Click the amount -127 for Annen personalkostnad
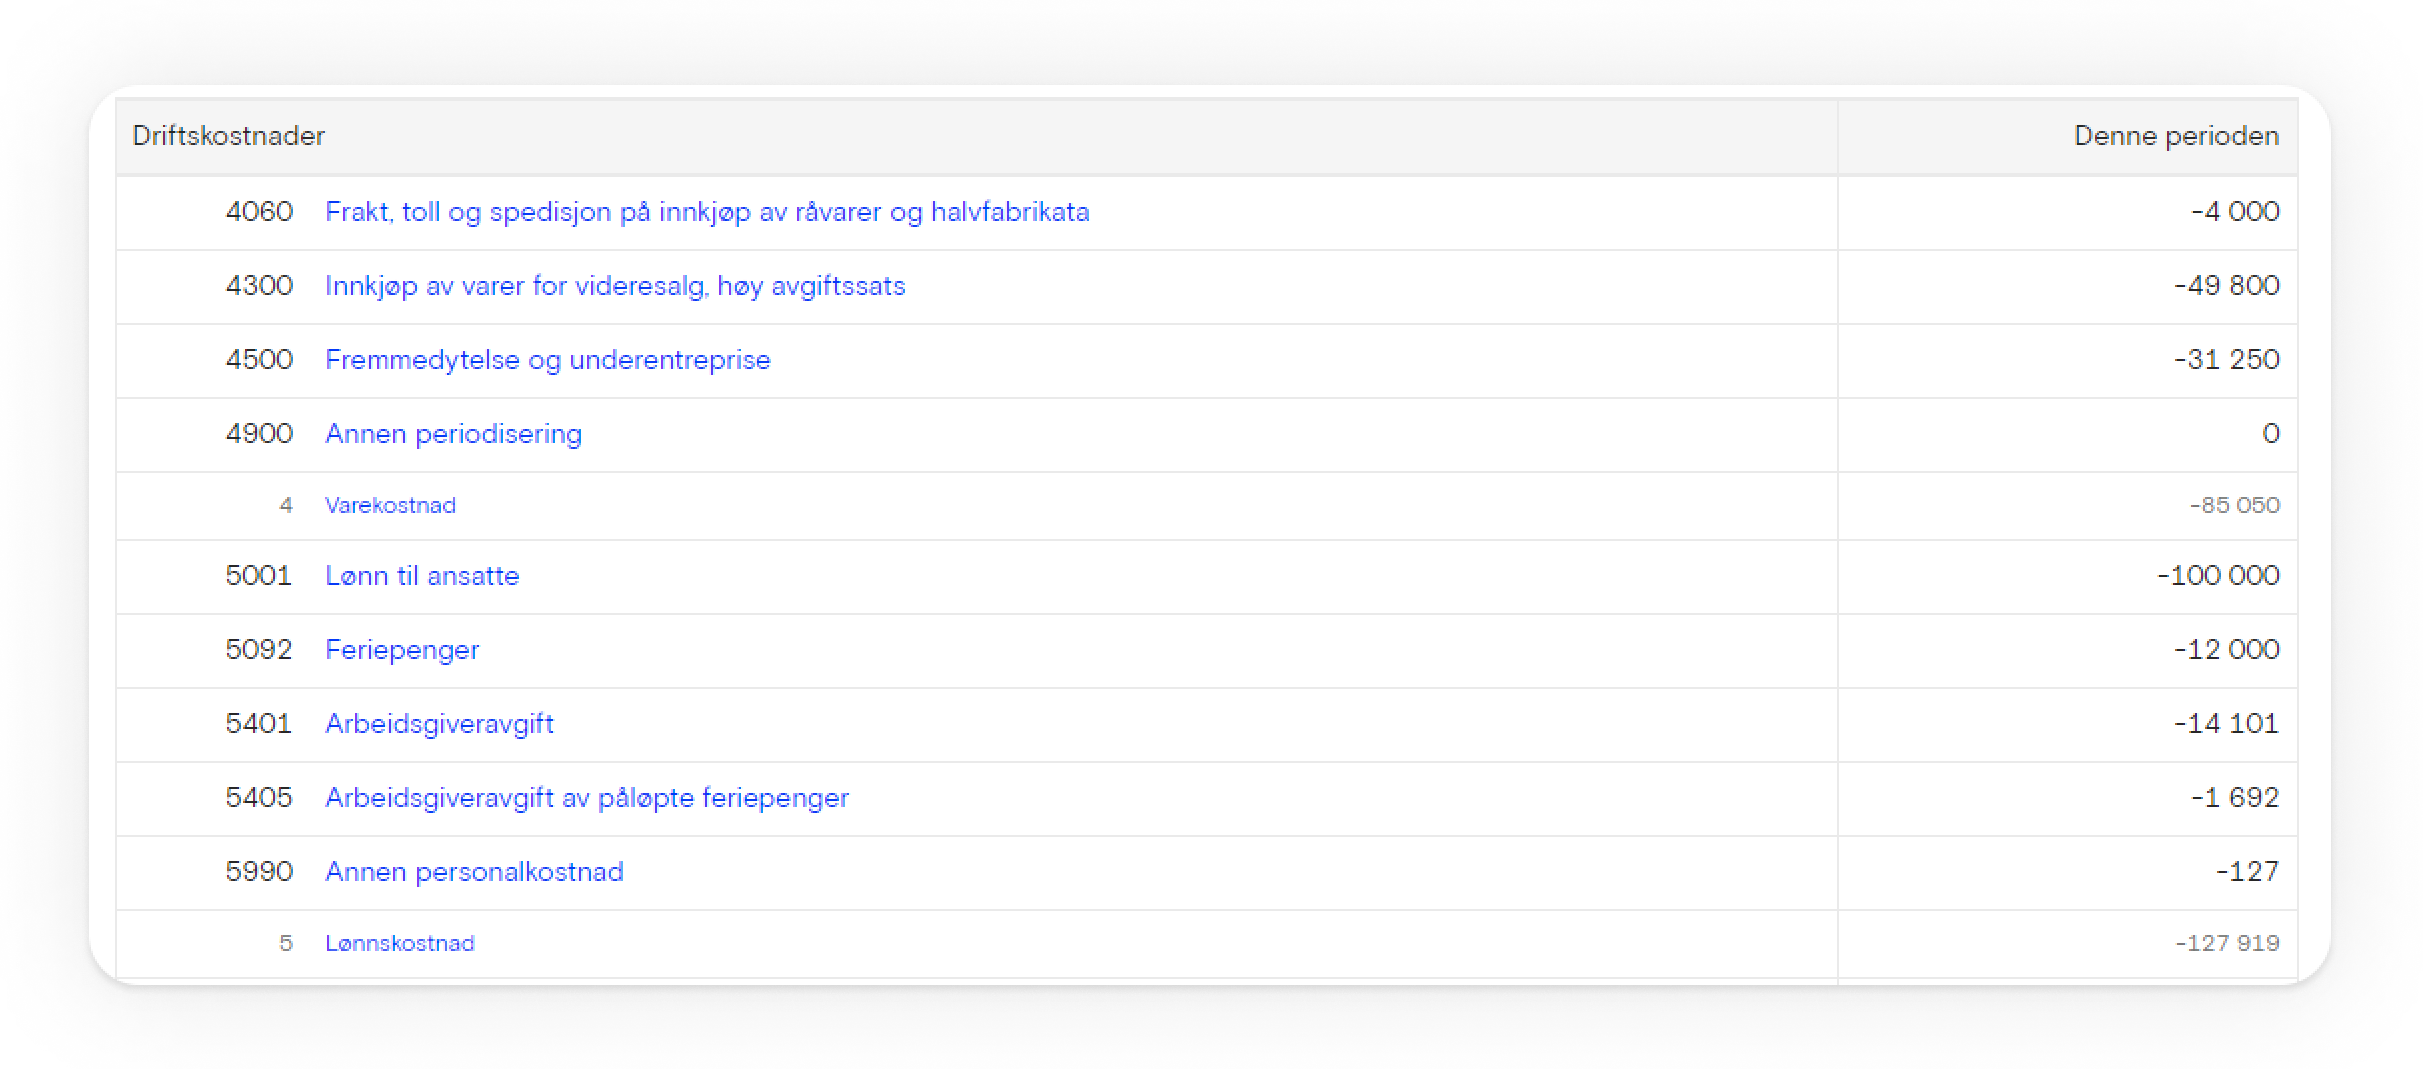The image size is (2423, 1069). pyautogui.click(x=2248, y=872)
